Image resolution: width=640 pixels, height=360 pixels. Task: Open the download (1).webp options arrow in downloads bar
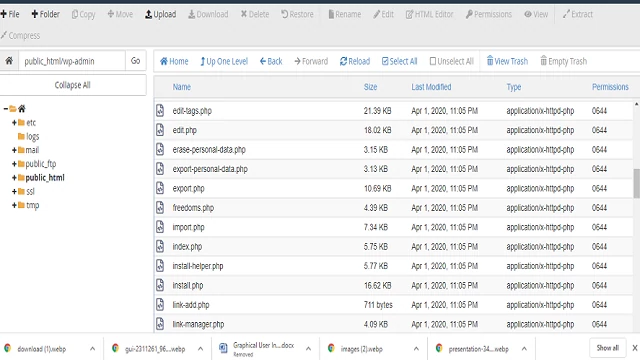(x=92, y=349)
